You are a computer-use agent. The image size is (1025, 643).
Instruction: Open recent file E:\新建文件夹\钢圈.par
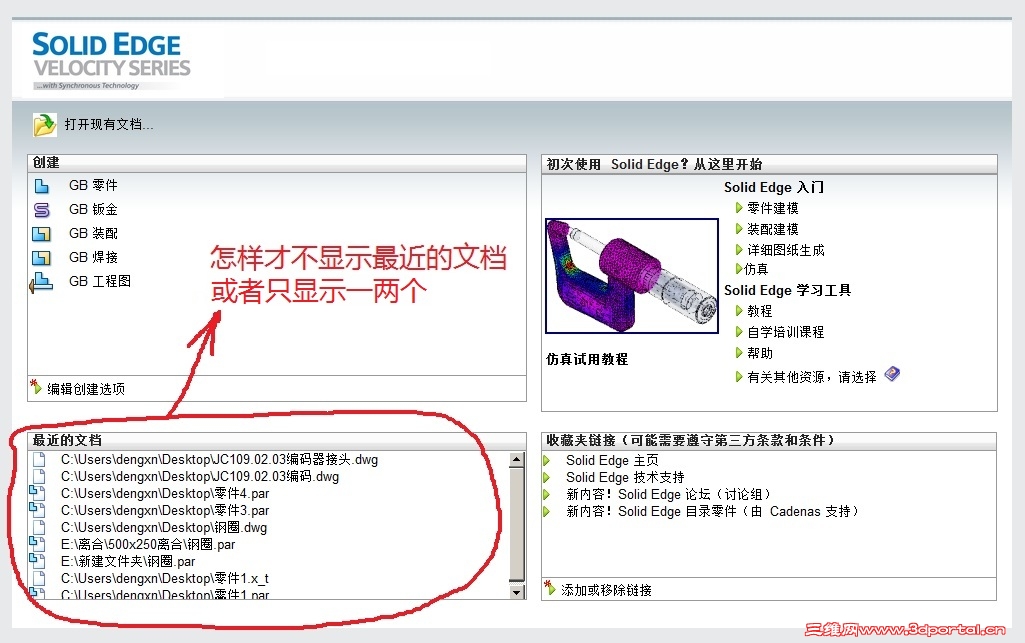127,561
